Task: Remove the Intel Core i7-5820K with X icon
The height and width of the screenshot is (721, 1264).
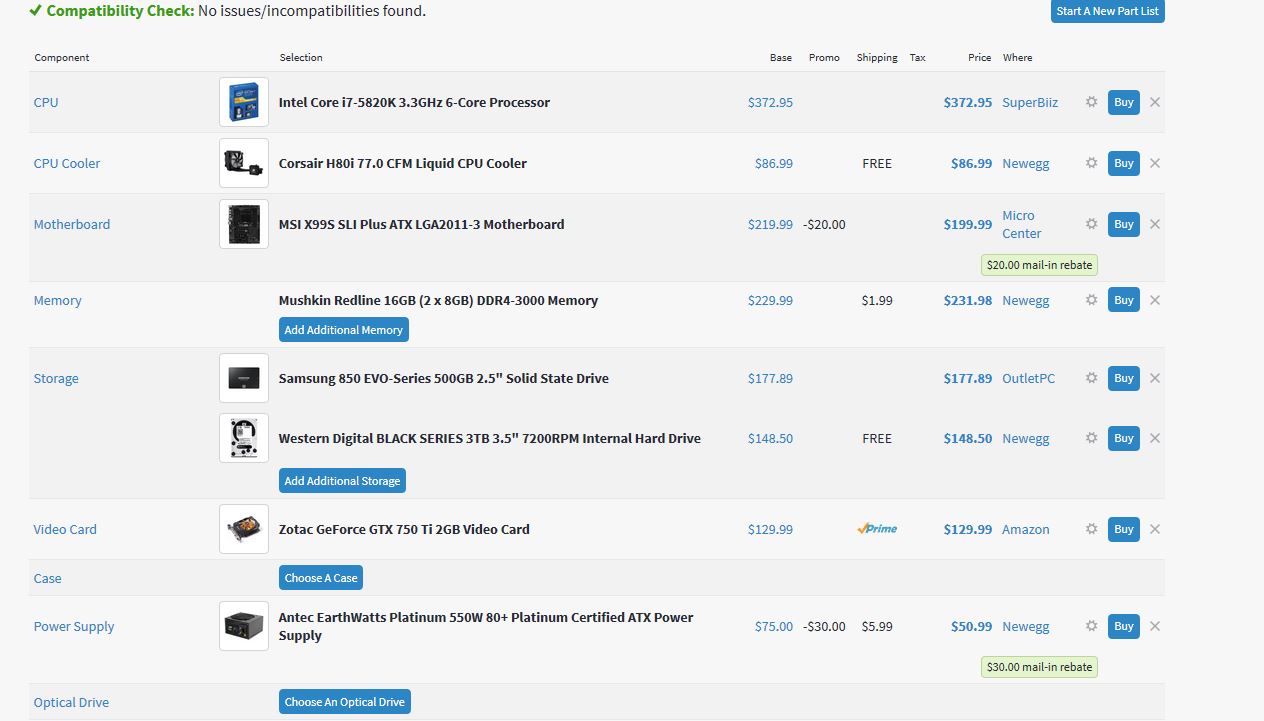Action: click(x=1155, y=102)
